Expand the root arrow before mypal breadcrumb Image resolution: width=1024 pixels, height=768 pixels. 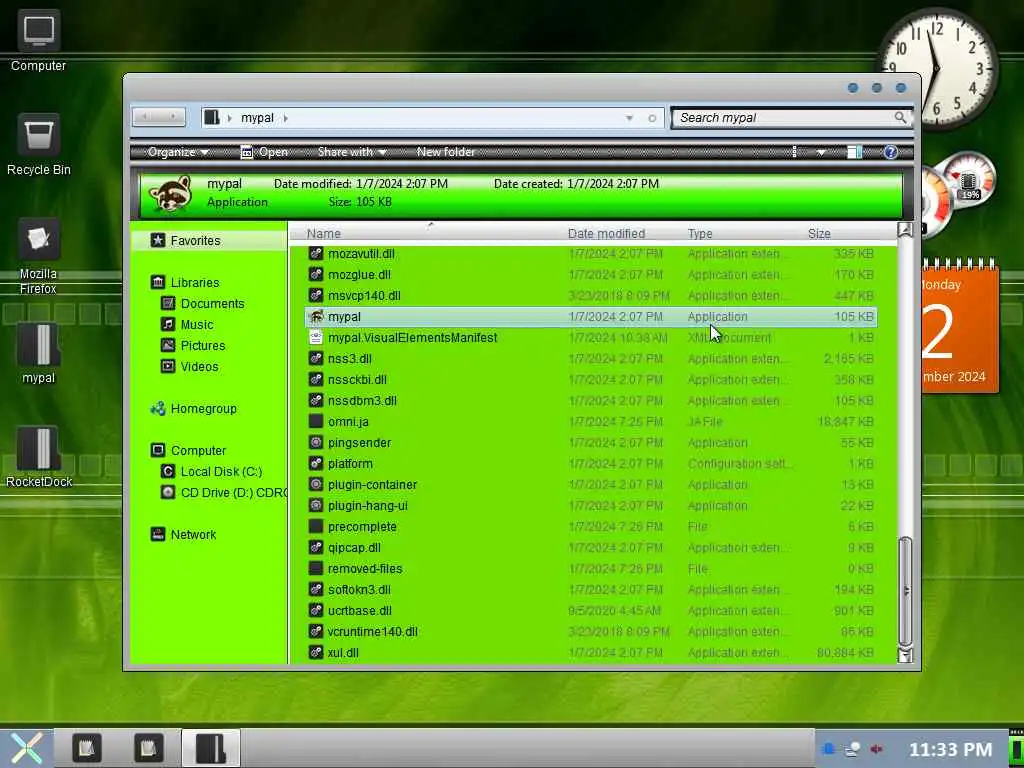(x=230, y=118)
